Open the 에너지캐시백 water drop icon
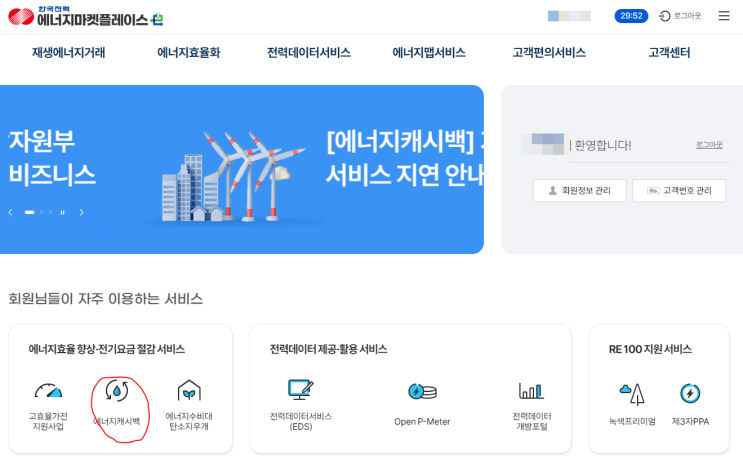This screenshot has width=743, height=468. [x=117, y=391]
